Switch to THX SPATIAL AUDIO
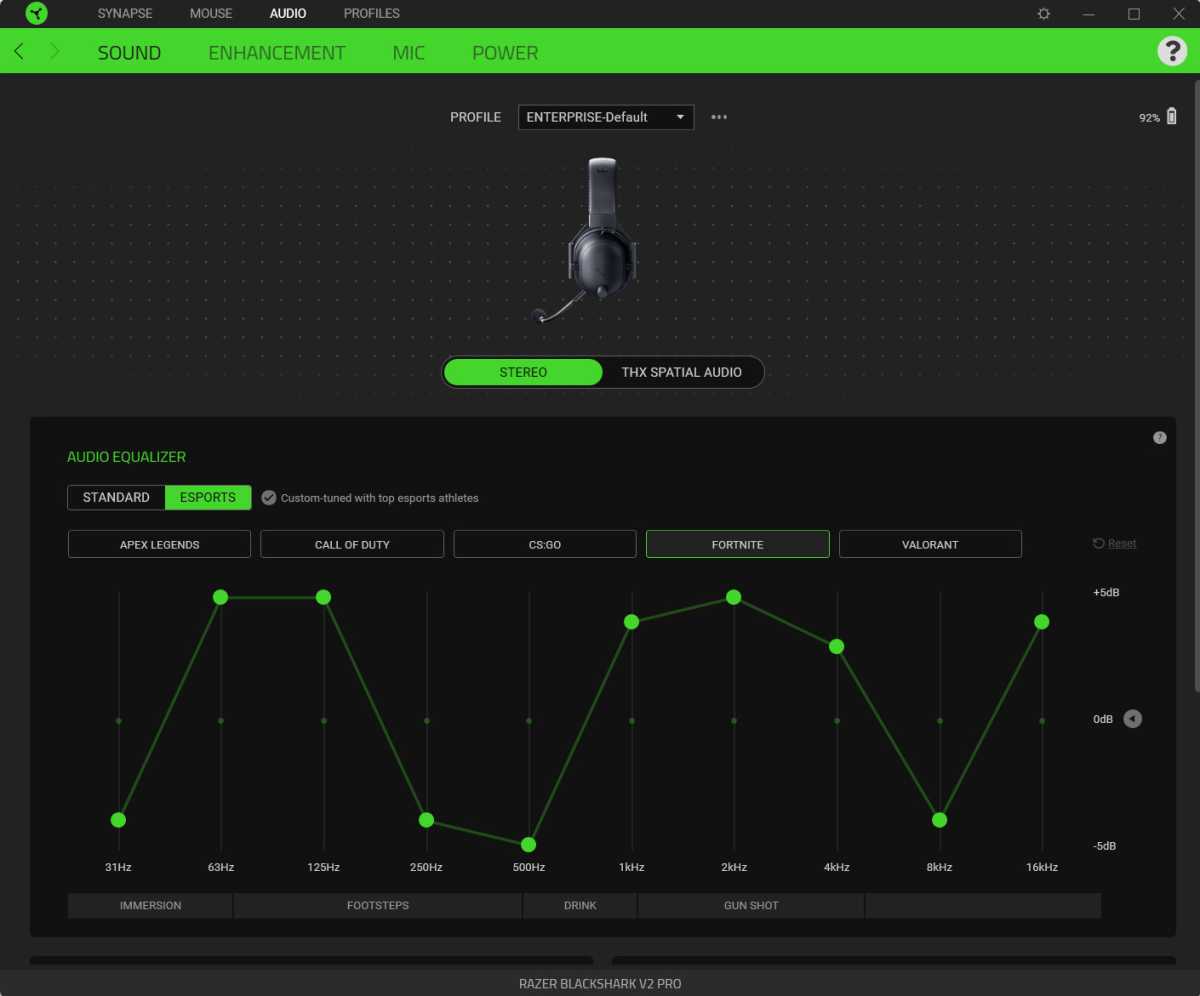Screen dimensions: 1200x996 (x=682, y=372)
